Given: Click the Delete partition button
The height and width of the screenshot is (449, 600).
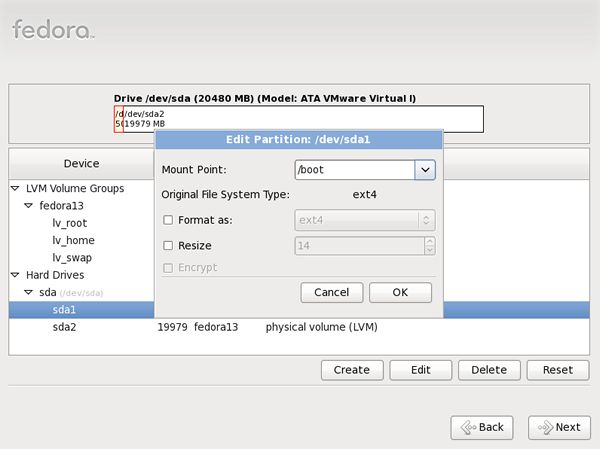Looking at the screenshot, I should pos(489,370).
